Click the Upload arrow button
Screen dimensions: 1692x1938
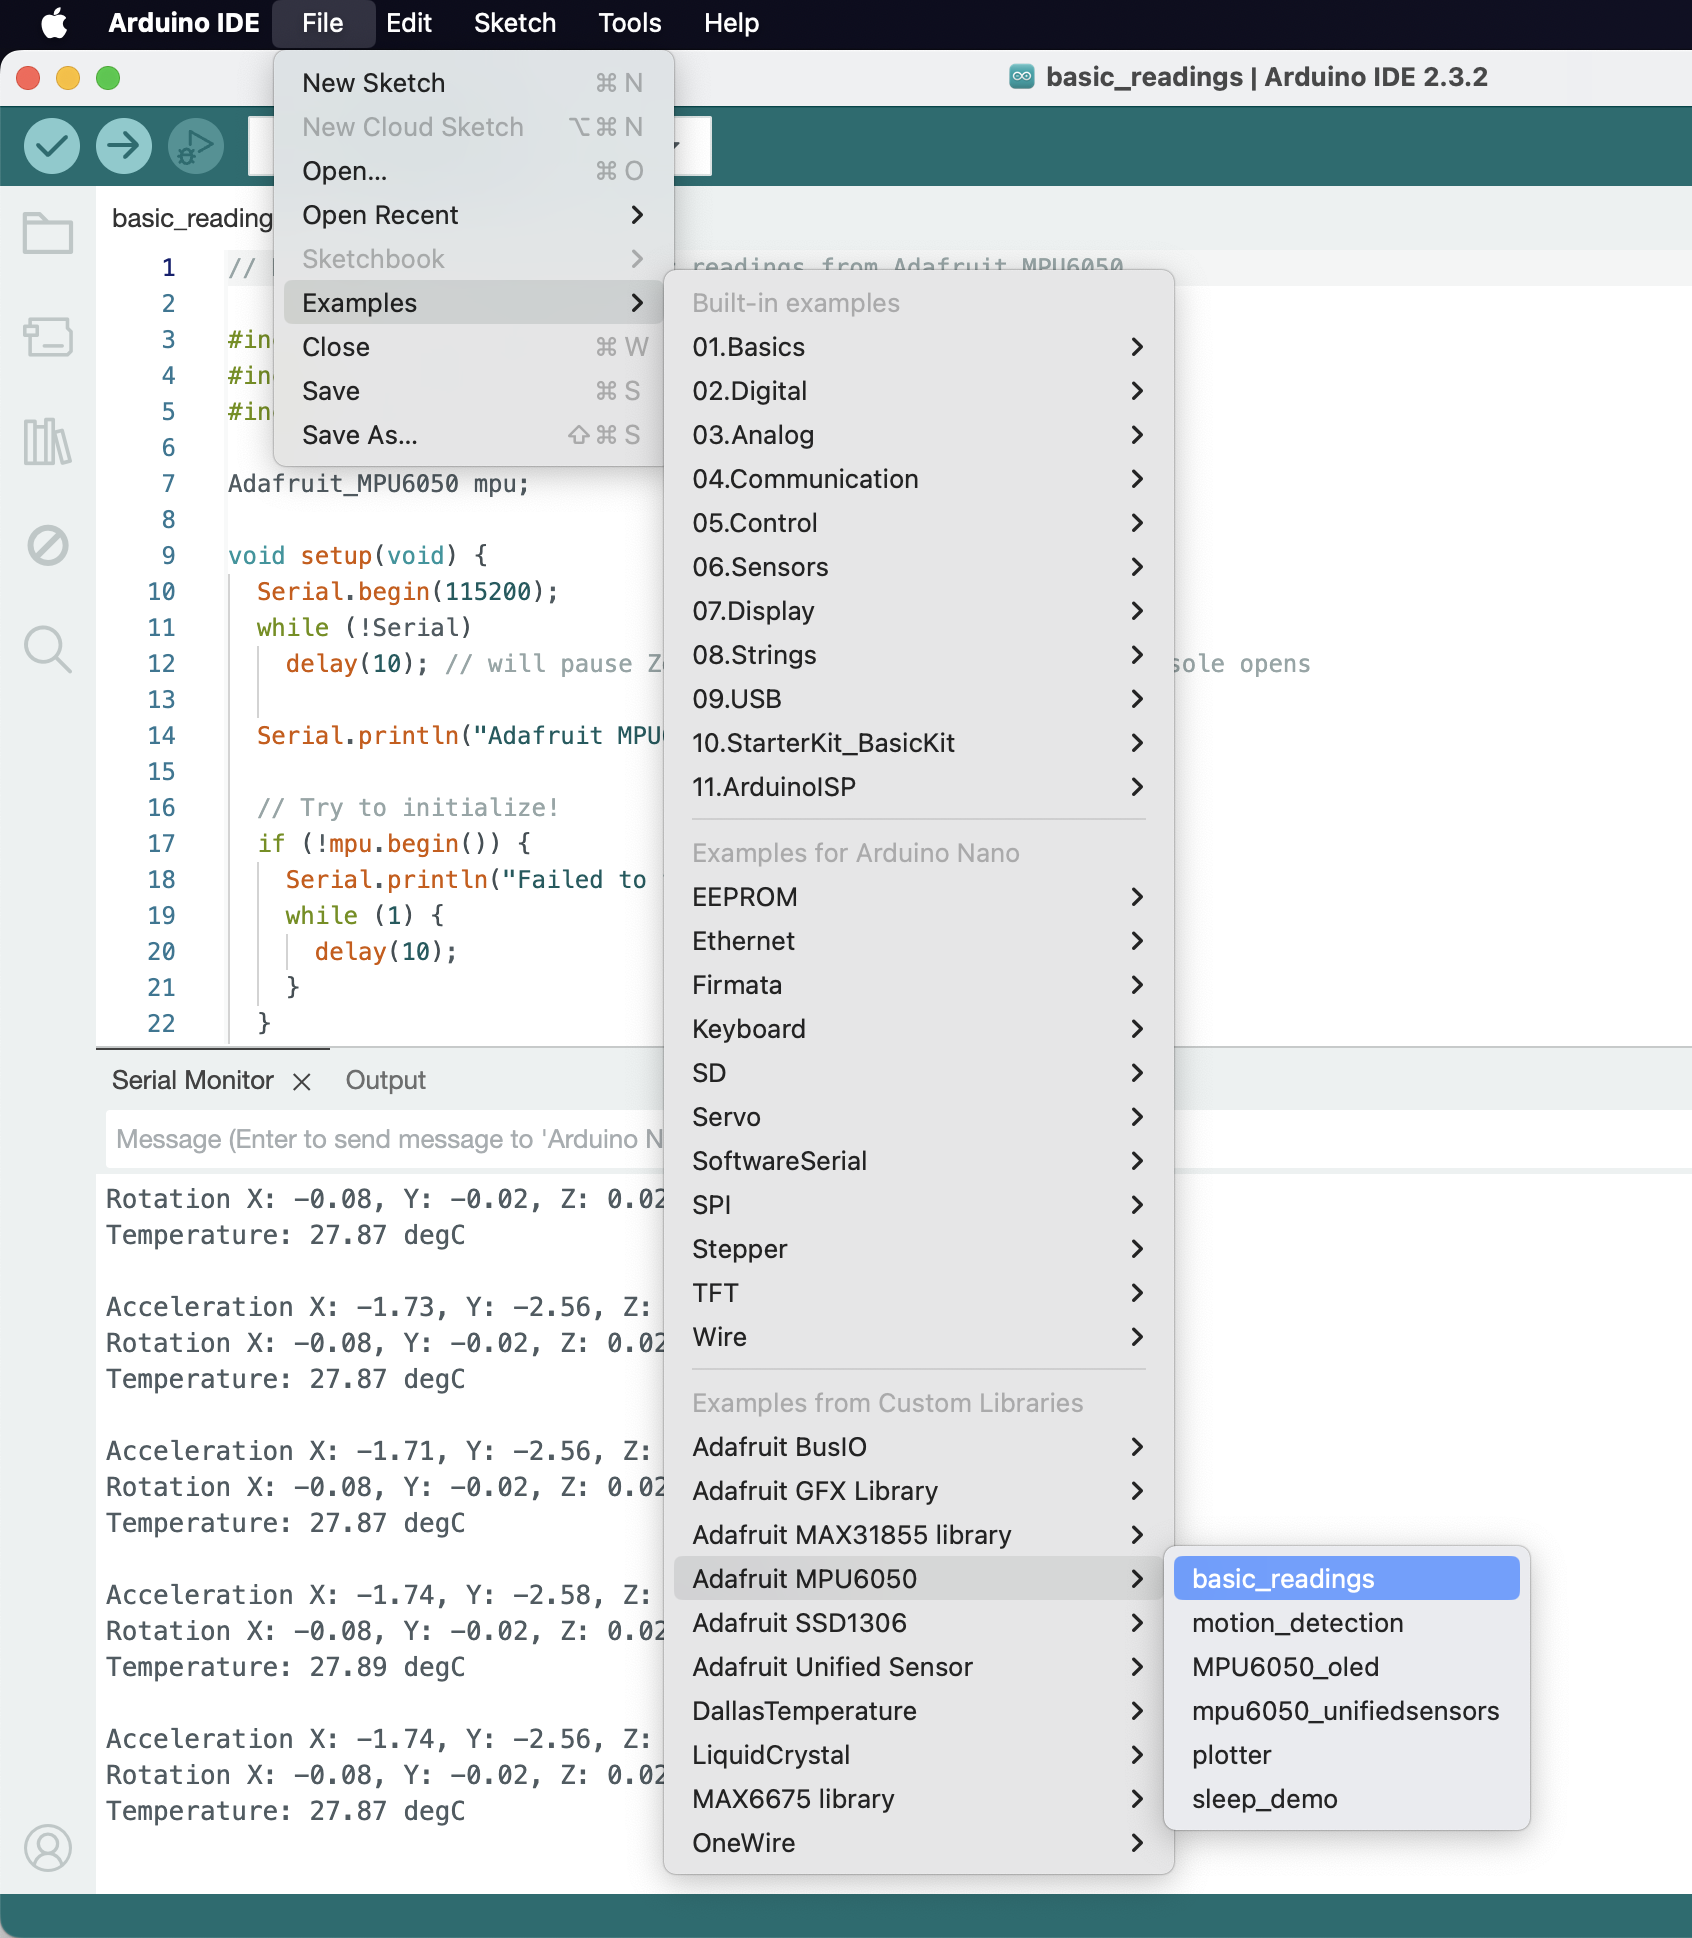(x=124, y=146)
